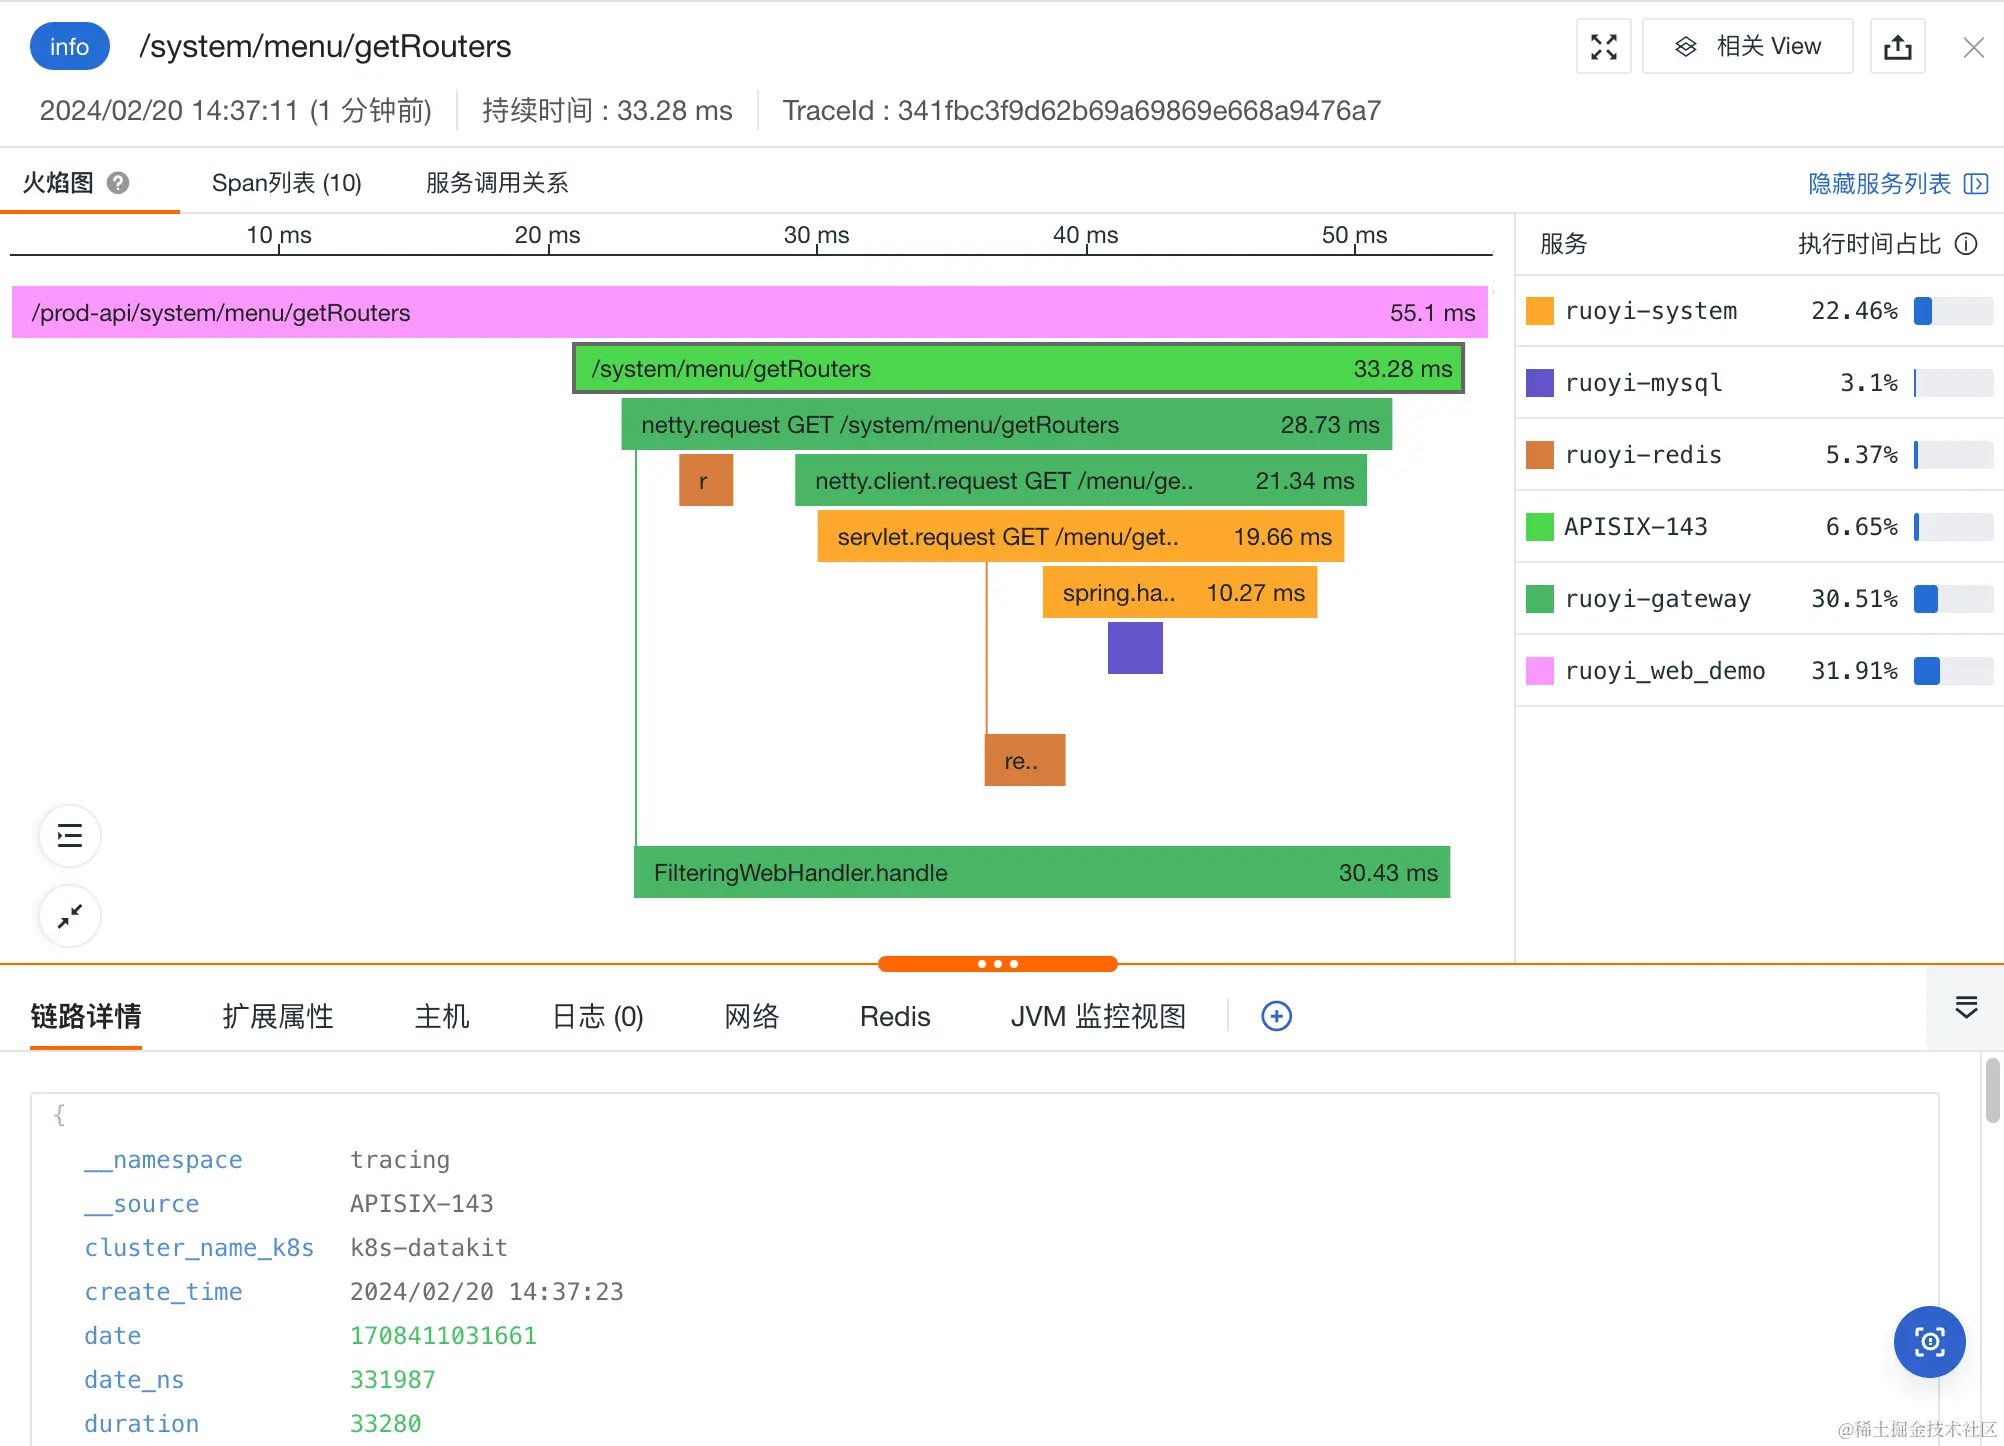Select FilteringWebHandler.handle span bar
The width and height of the screenshot is (2004, 1446).
[x=1041, y=872]
